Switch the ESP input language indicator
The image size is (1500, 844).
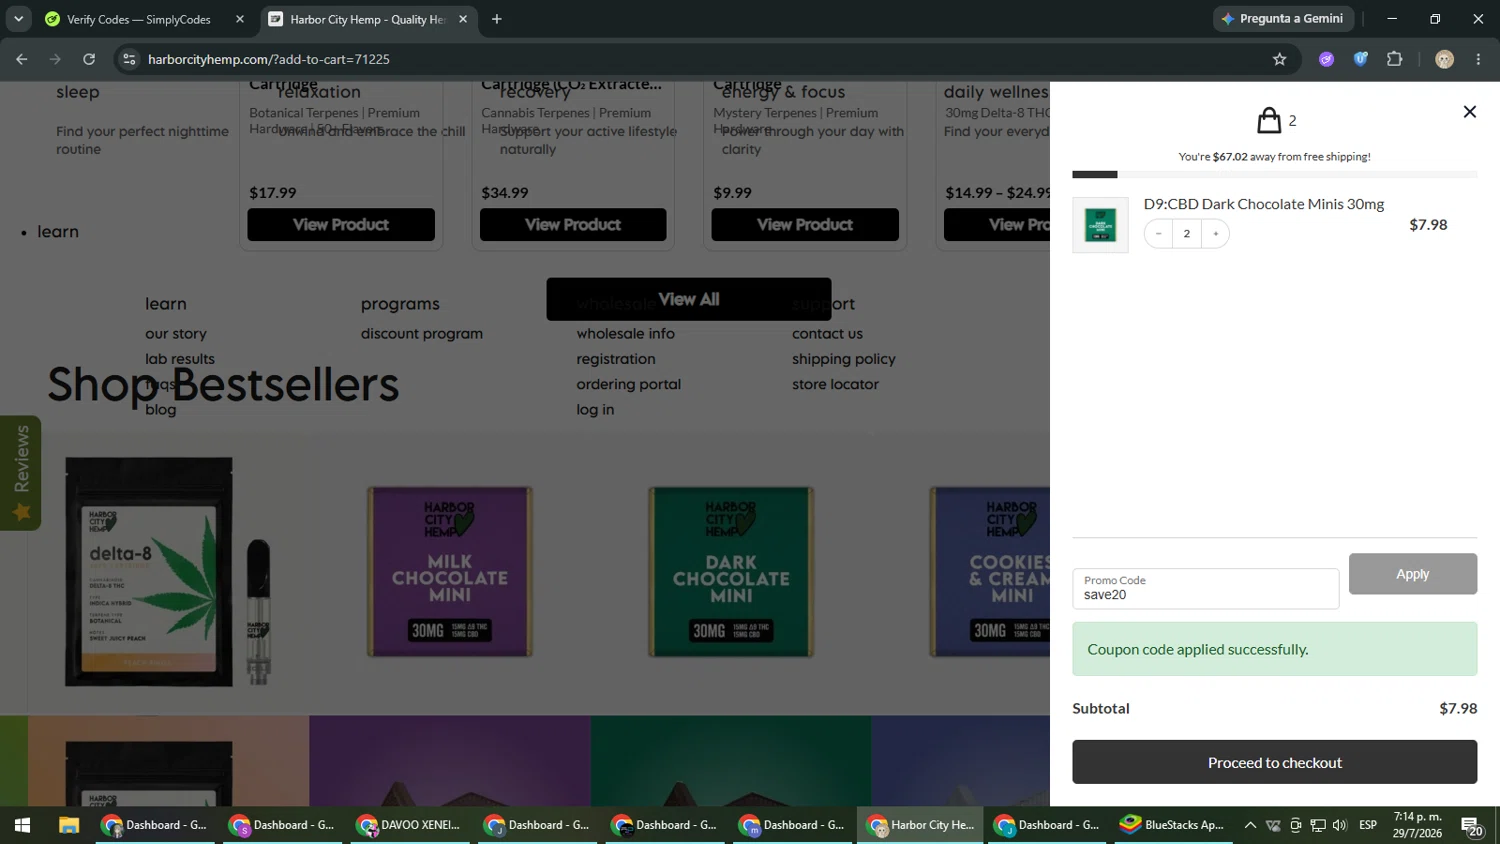click(1368, 825)
